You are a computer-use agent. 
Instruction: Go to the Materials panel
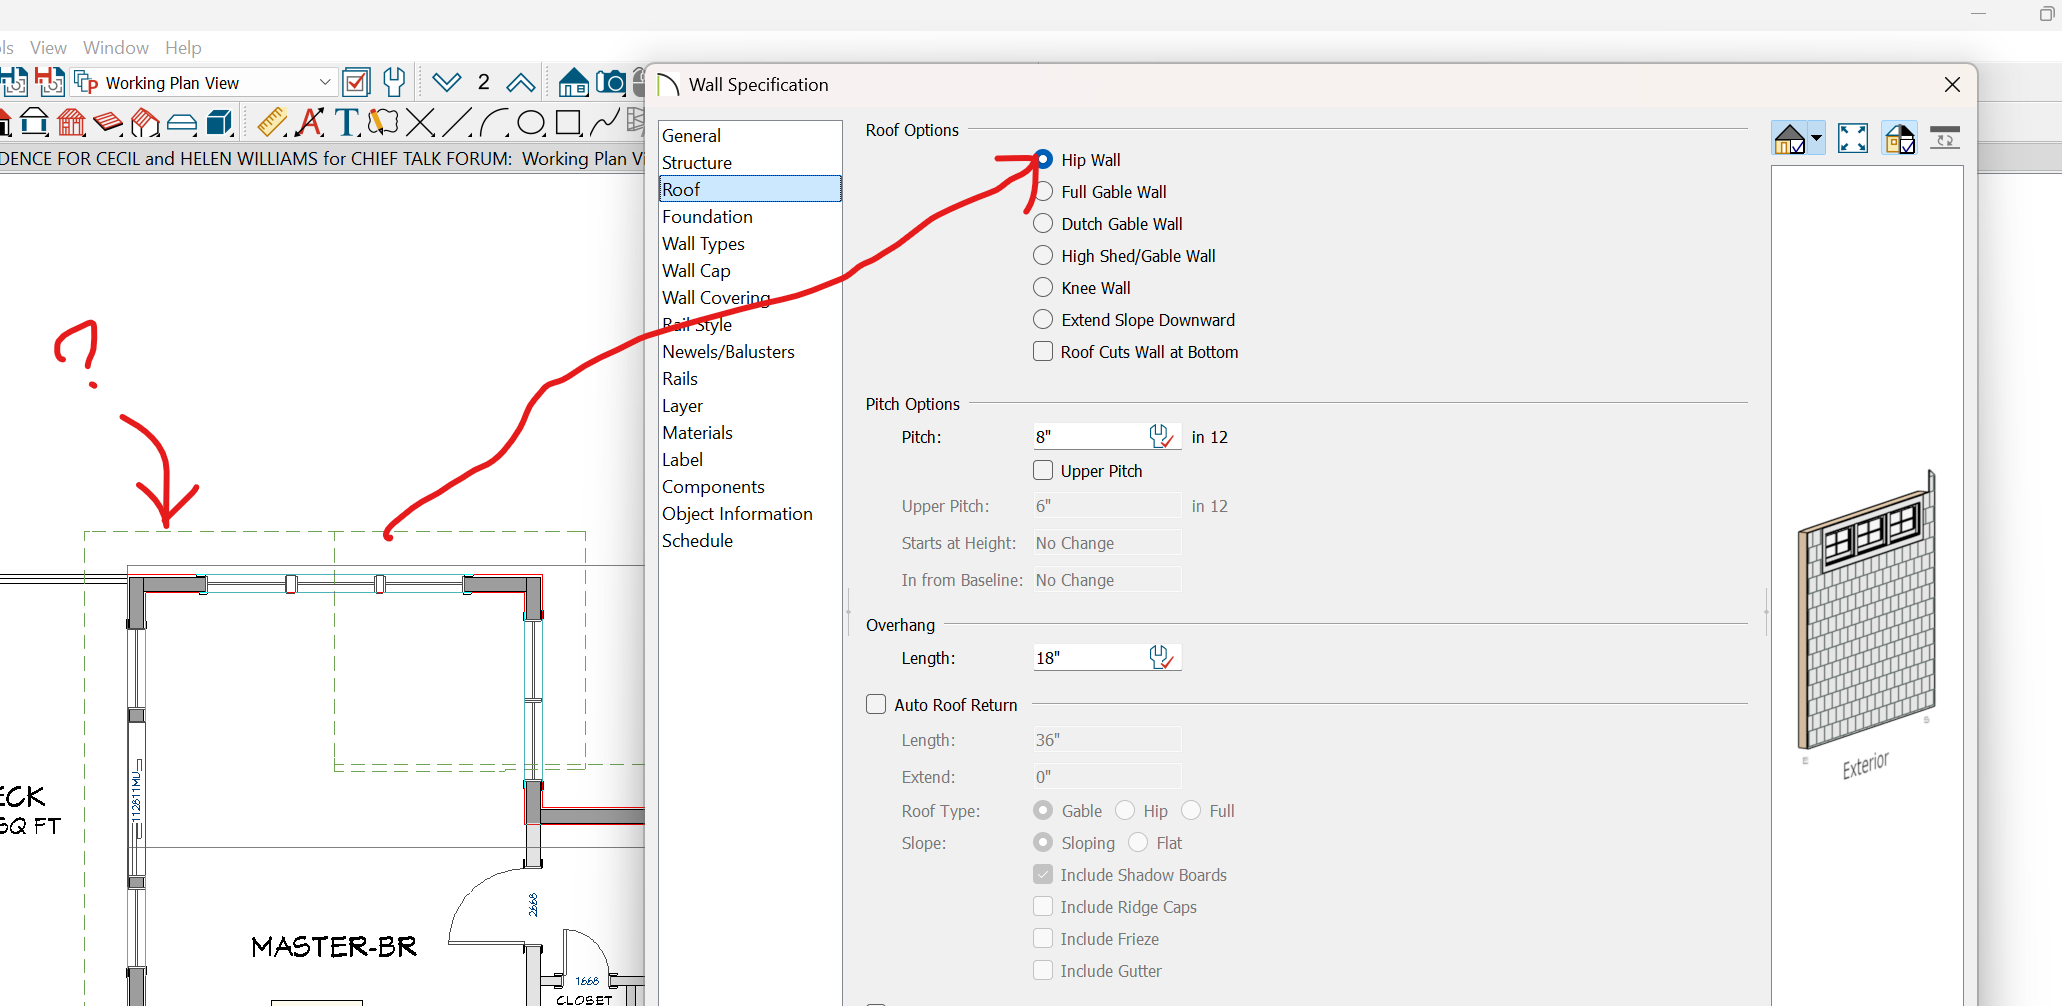click(x=697, y=433)
